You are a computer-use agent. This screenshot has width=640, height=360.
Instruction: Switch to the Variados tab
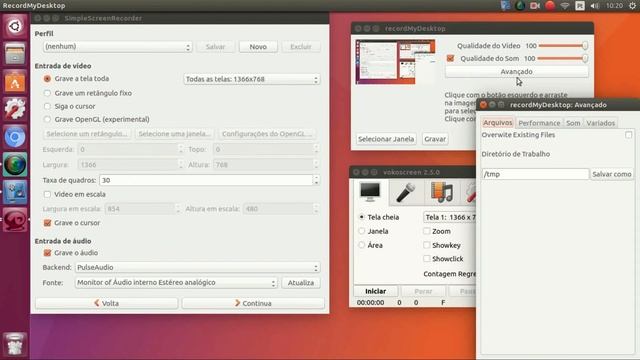coord(600,123)
